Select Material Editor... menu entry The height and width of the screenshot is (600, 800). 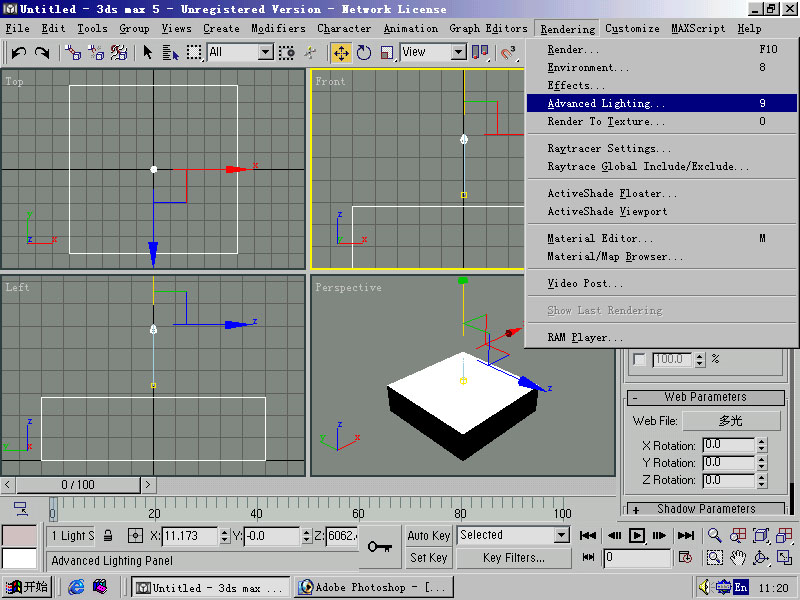pyautogui.click(x=662, y=238)
